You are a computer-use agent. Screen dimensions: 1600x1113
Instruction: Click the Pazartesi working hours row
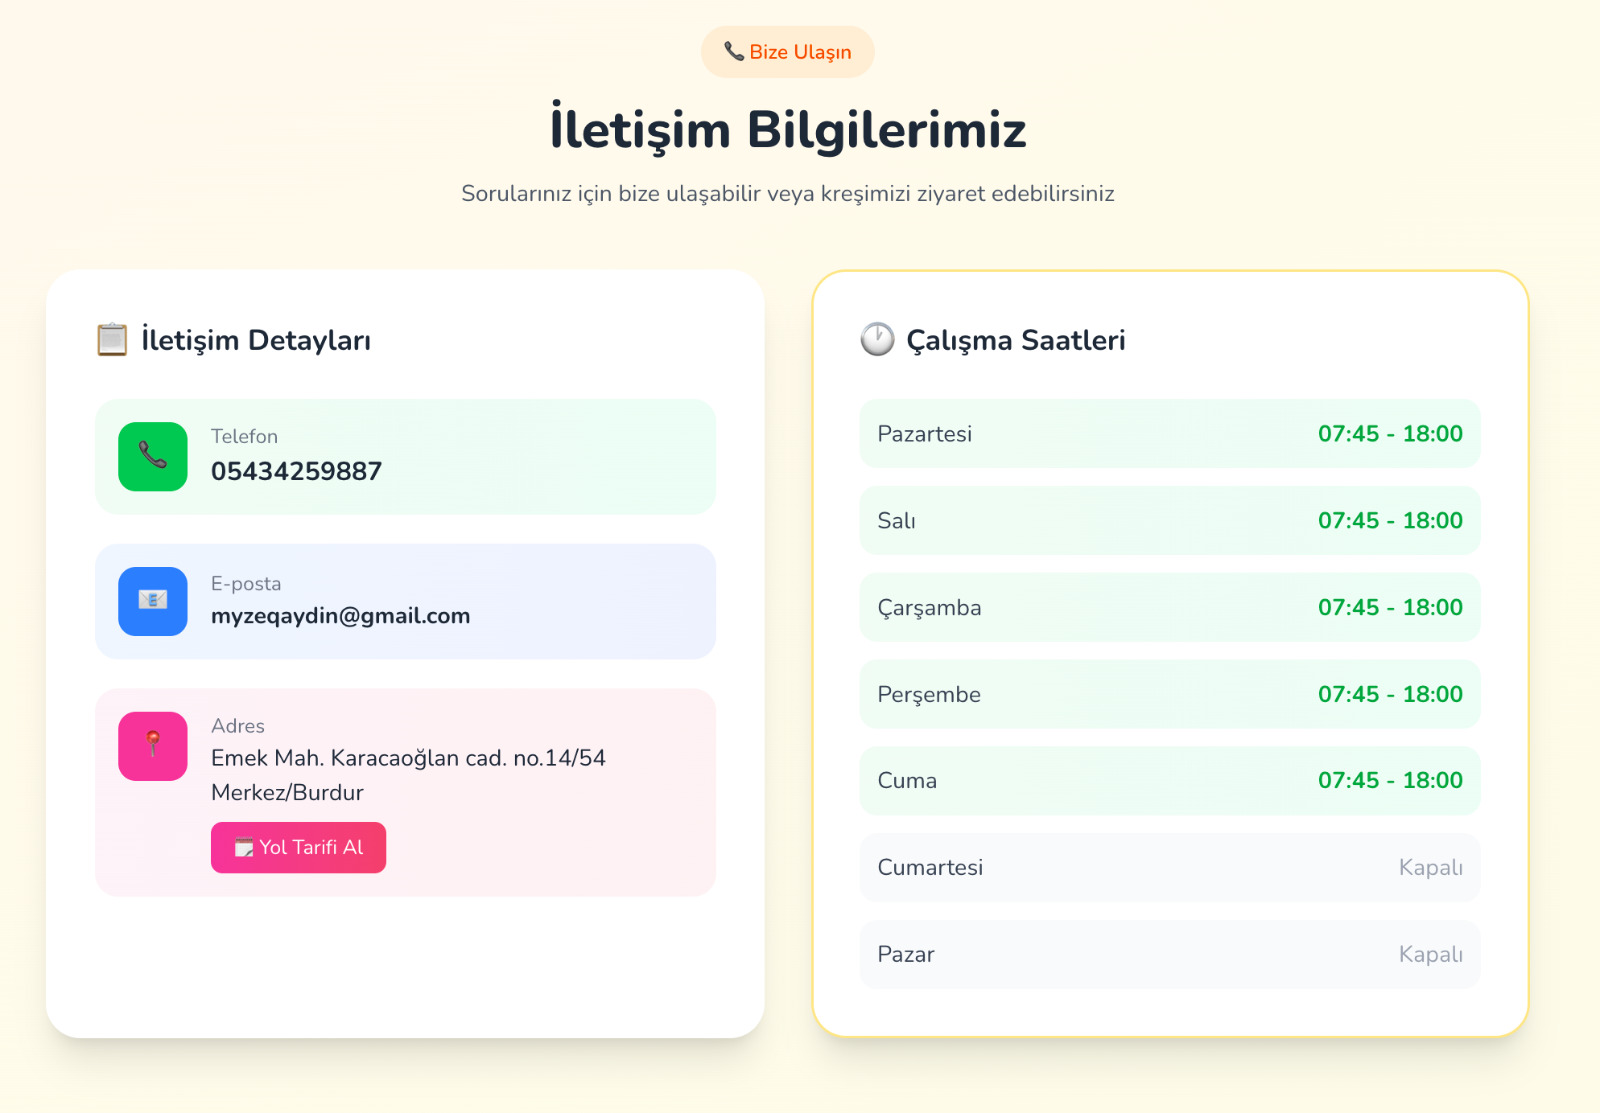click(x=1169, y=434)
